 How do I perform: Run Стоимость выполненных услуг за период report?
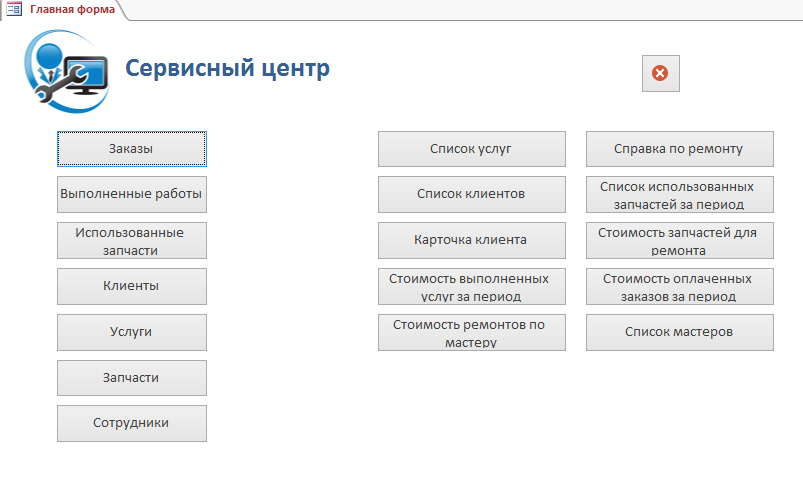click(x=471, y=287)
